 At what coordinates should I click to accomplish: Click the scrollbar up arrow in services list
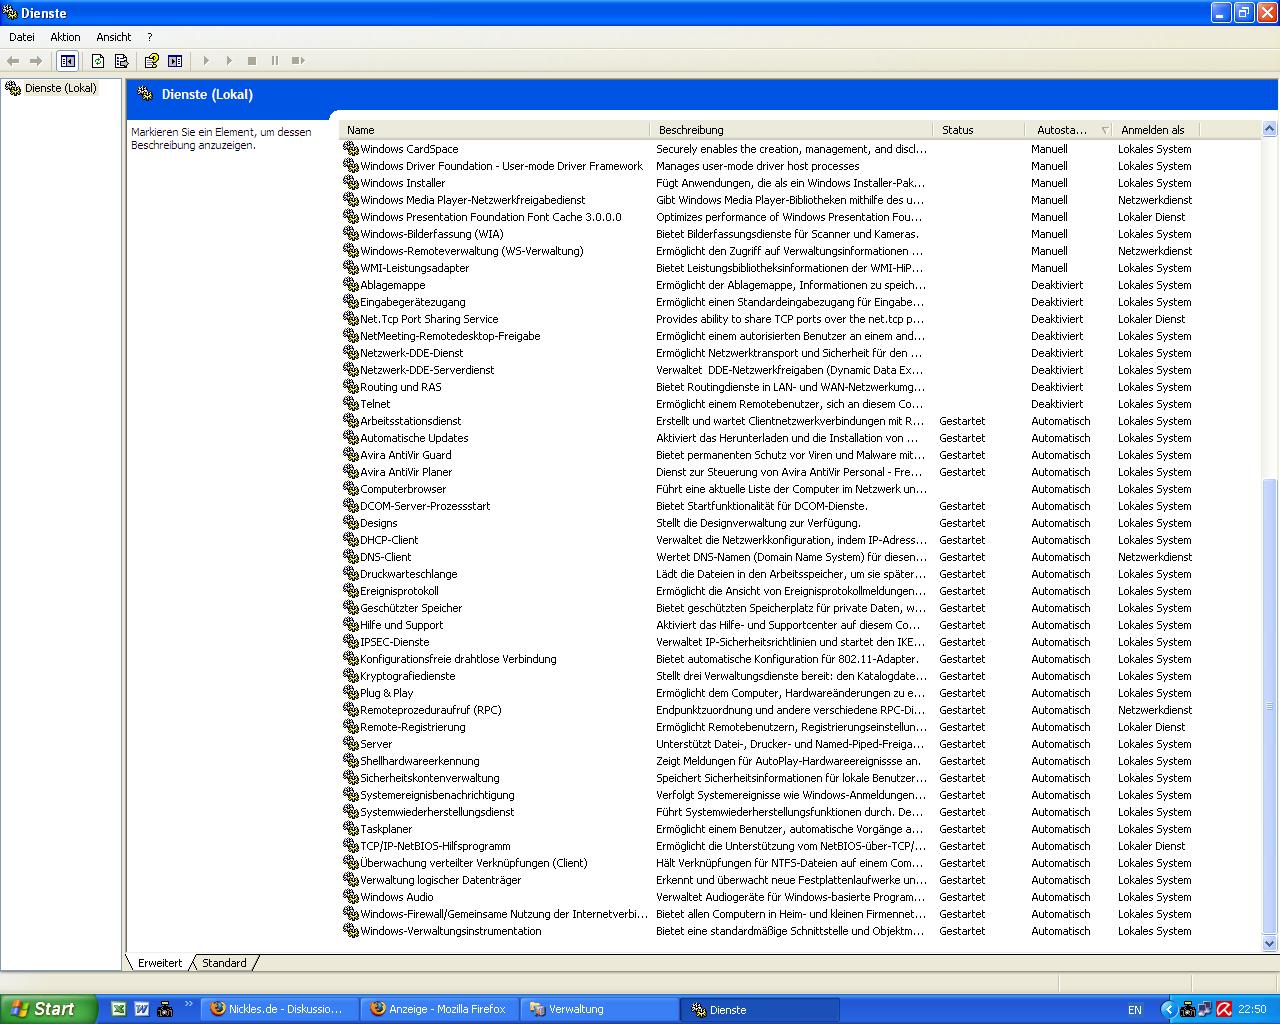point(1270,129)
